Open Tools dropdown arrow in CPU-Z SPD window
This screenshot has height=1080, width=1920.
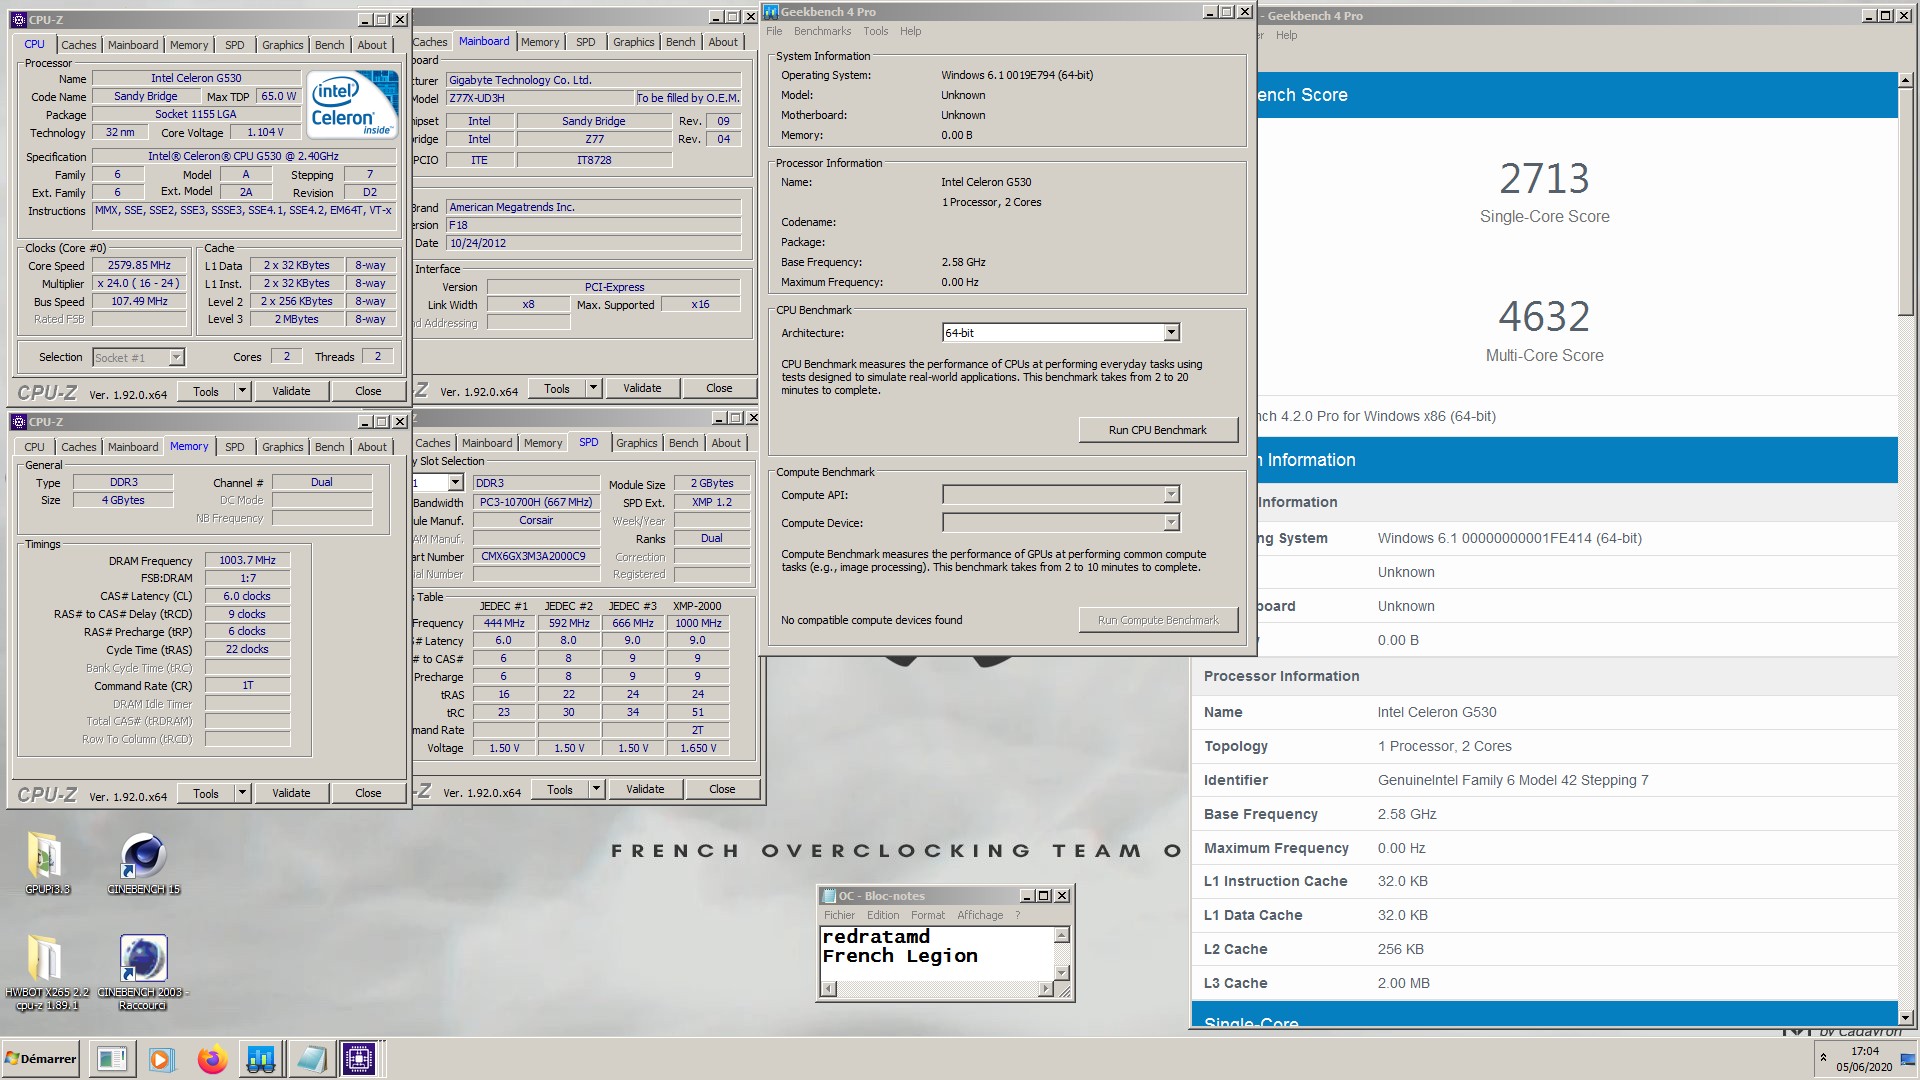point(596,789)
